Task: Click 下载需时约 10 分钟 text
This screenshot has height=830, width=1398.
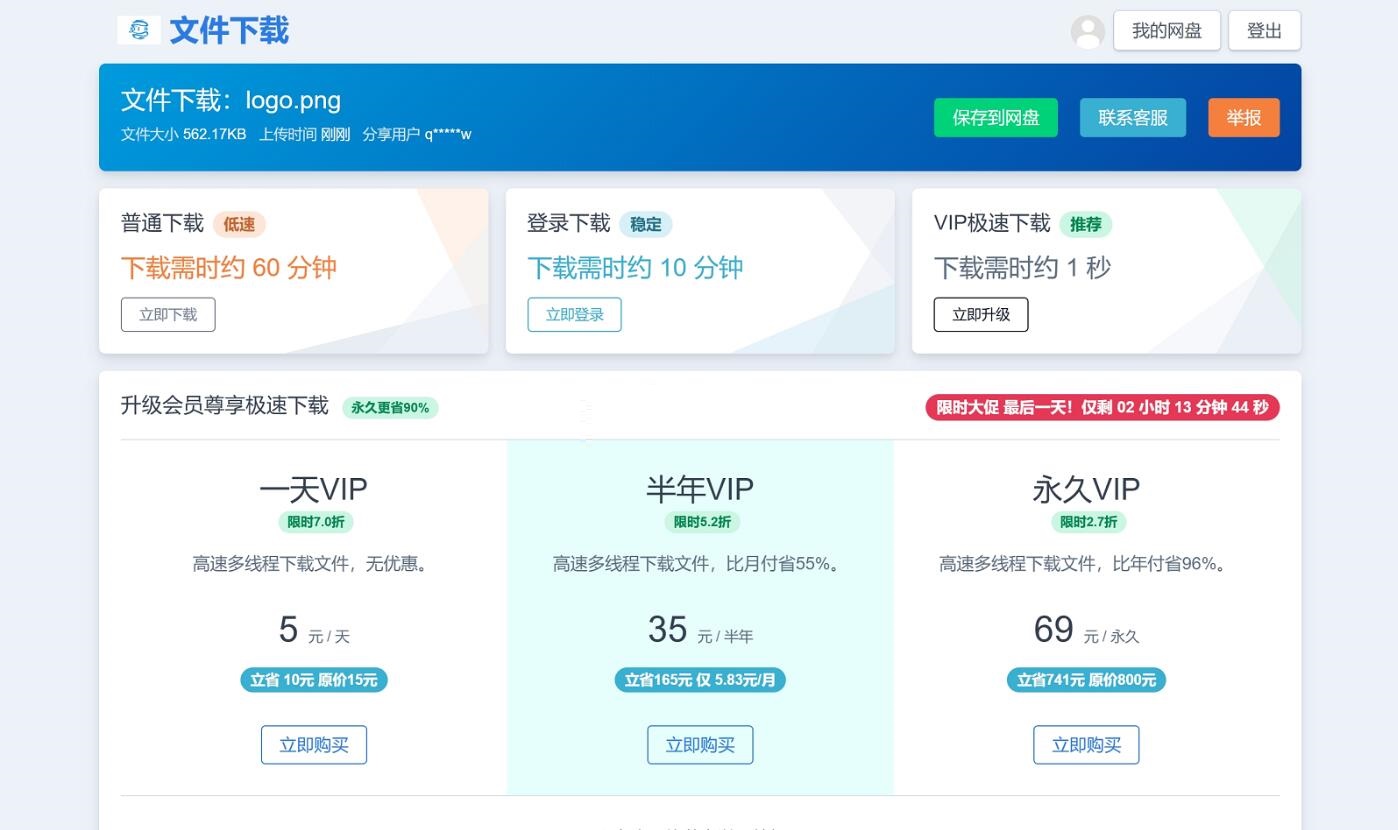Action: (635, 267)
